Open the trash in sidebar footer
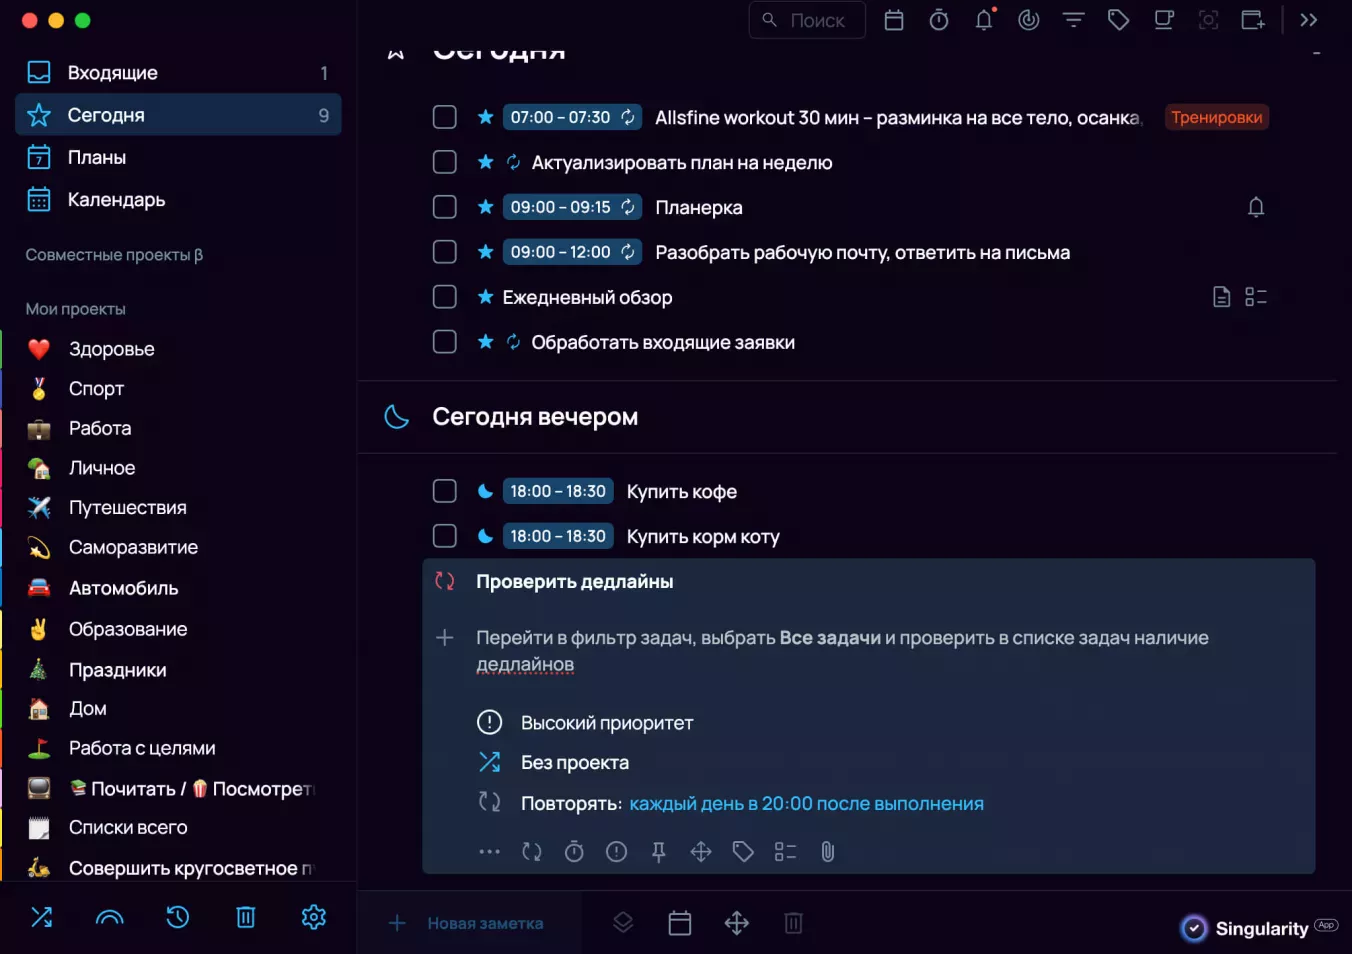1352x954 pixels. [x=246, y=917]
